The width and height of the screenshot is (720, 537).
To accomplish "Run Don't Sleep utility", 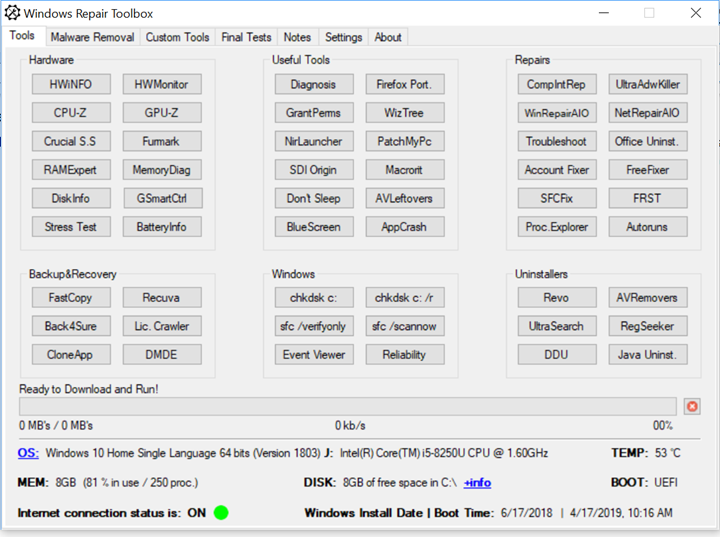I will pos(314,198).
